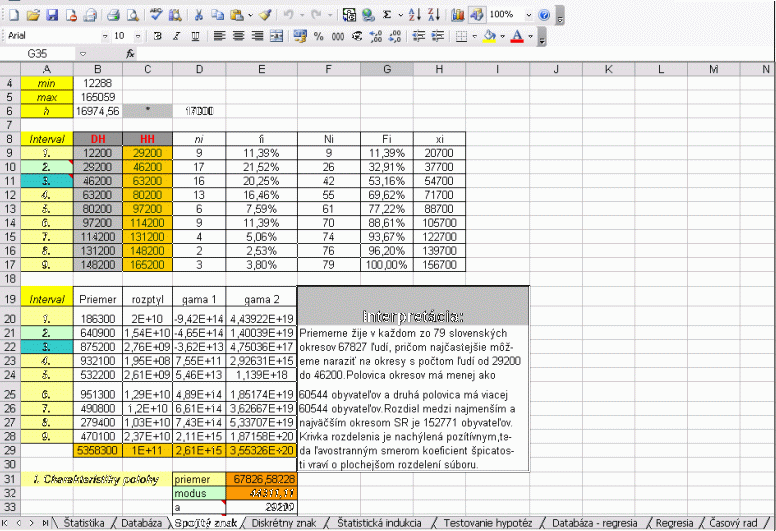Open the Arial font name dropdown
The width and height of the screenshot is (776, 531).
click(x=105, y=36)
